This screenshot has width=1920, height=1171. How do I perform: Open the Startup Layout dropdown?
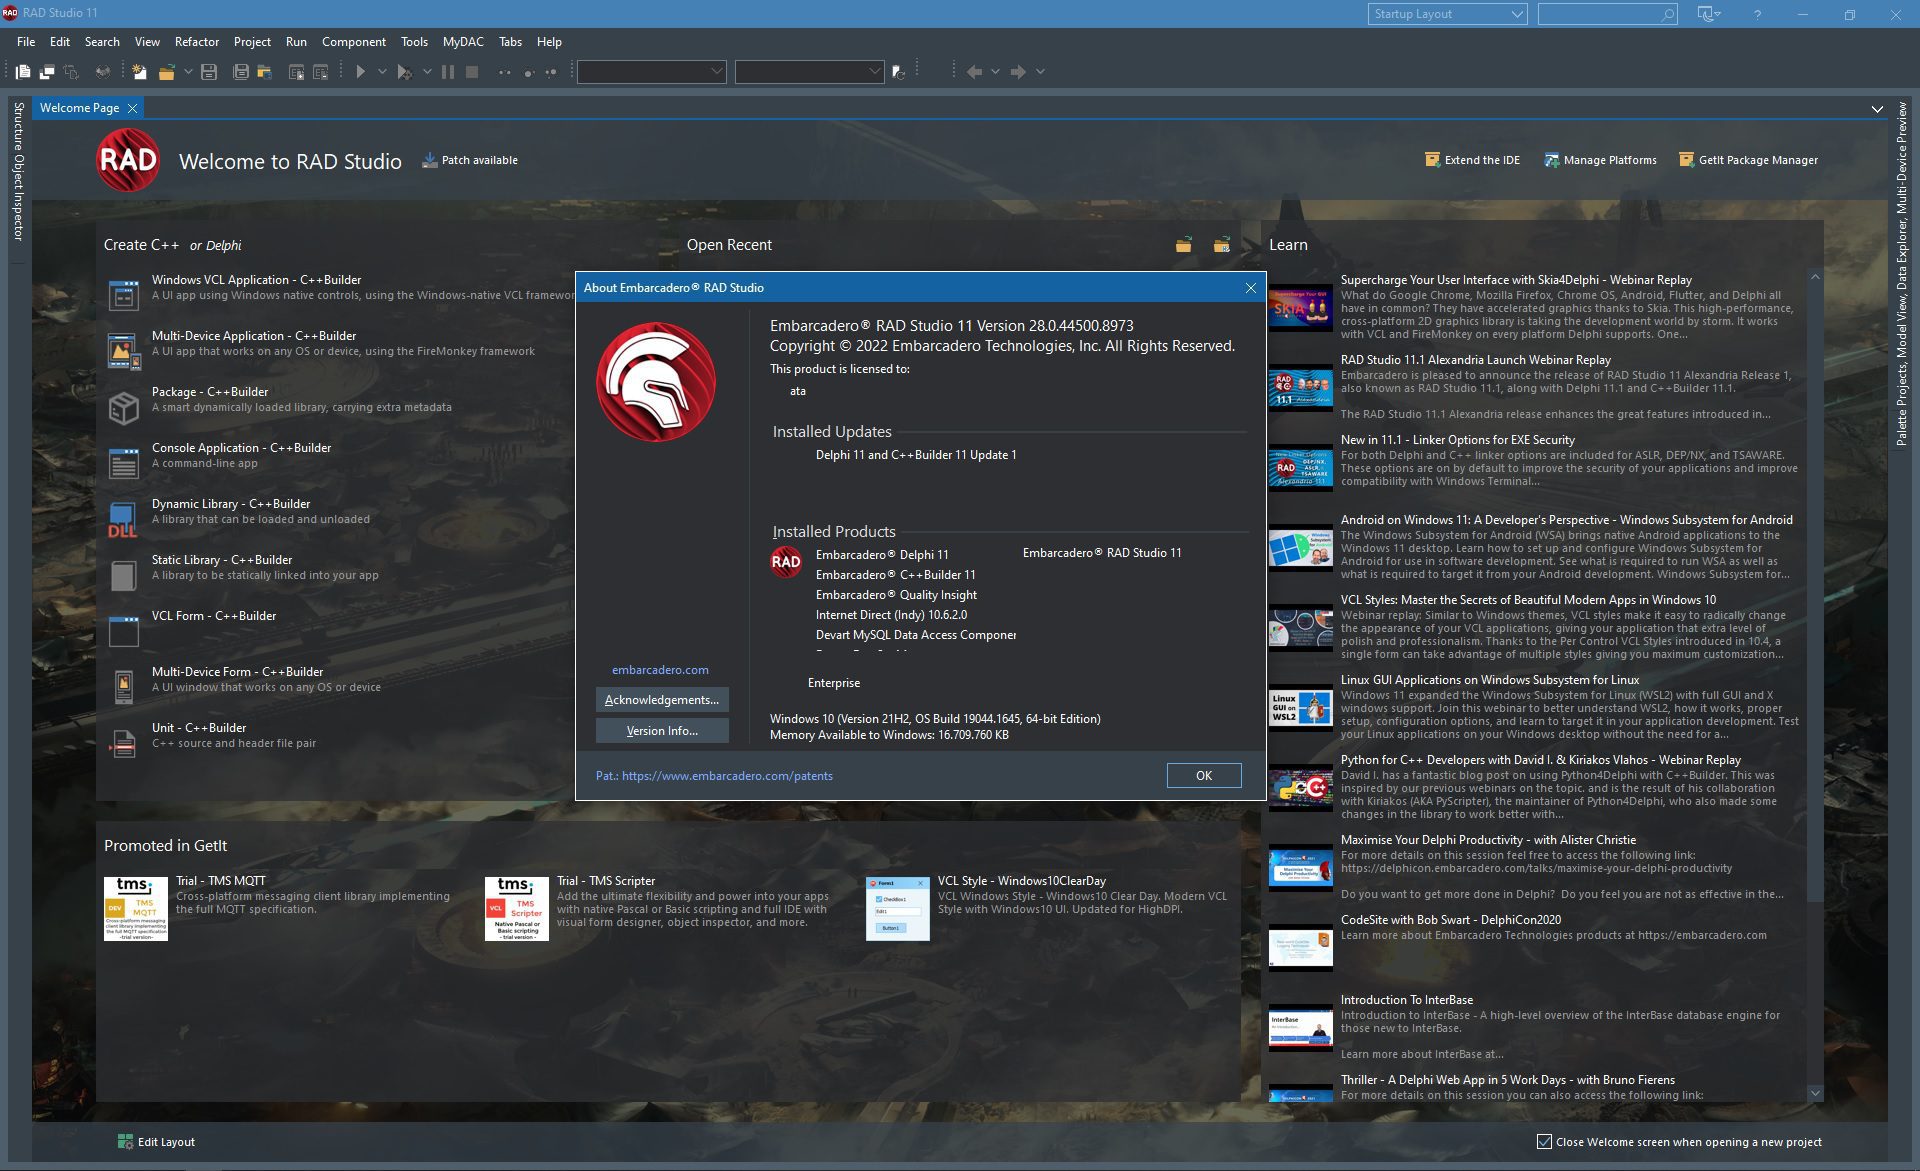[1447, 14]
